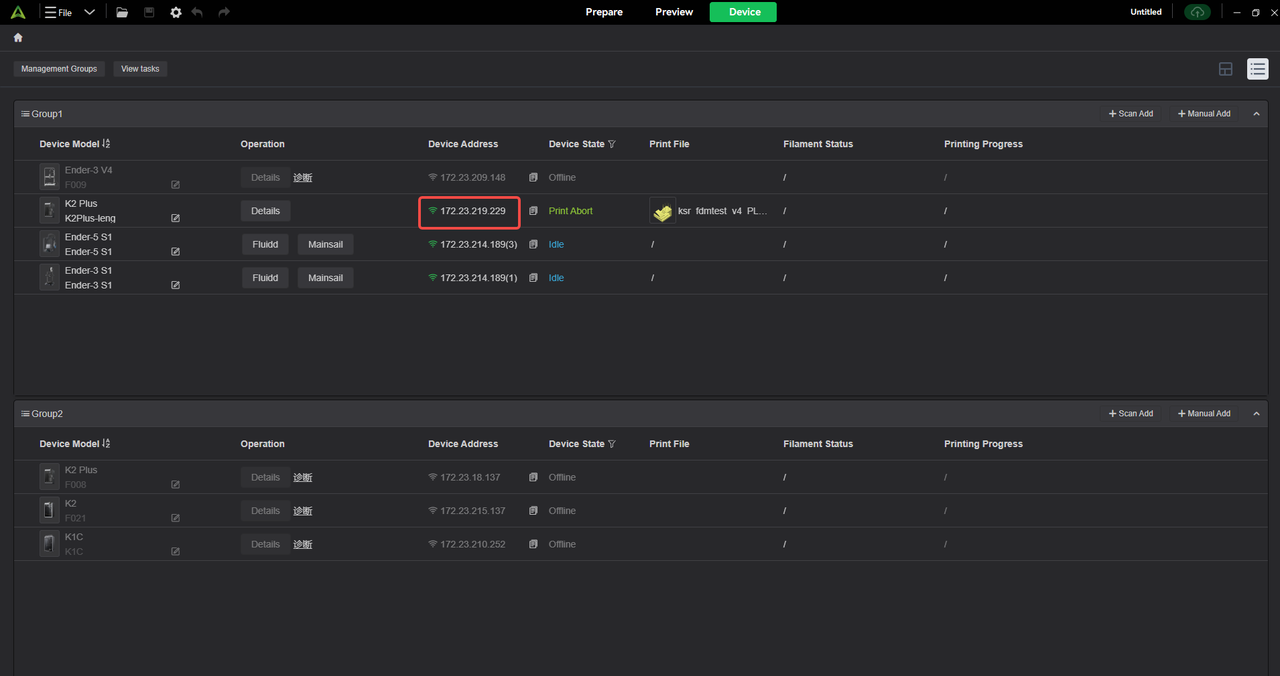Sort Group2 by Device Model
1280x676 pixels.
click(x=106, y=444)
